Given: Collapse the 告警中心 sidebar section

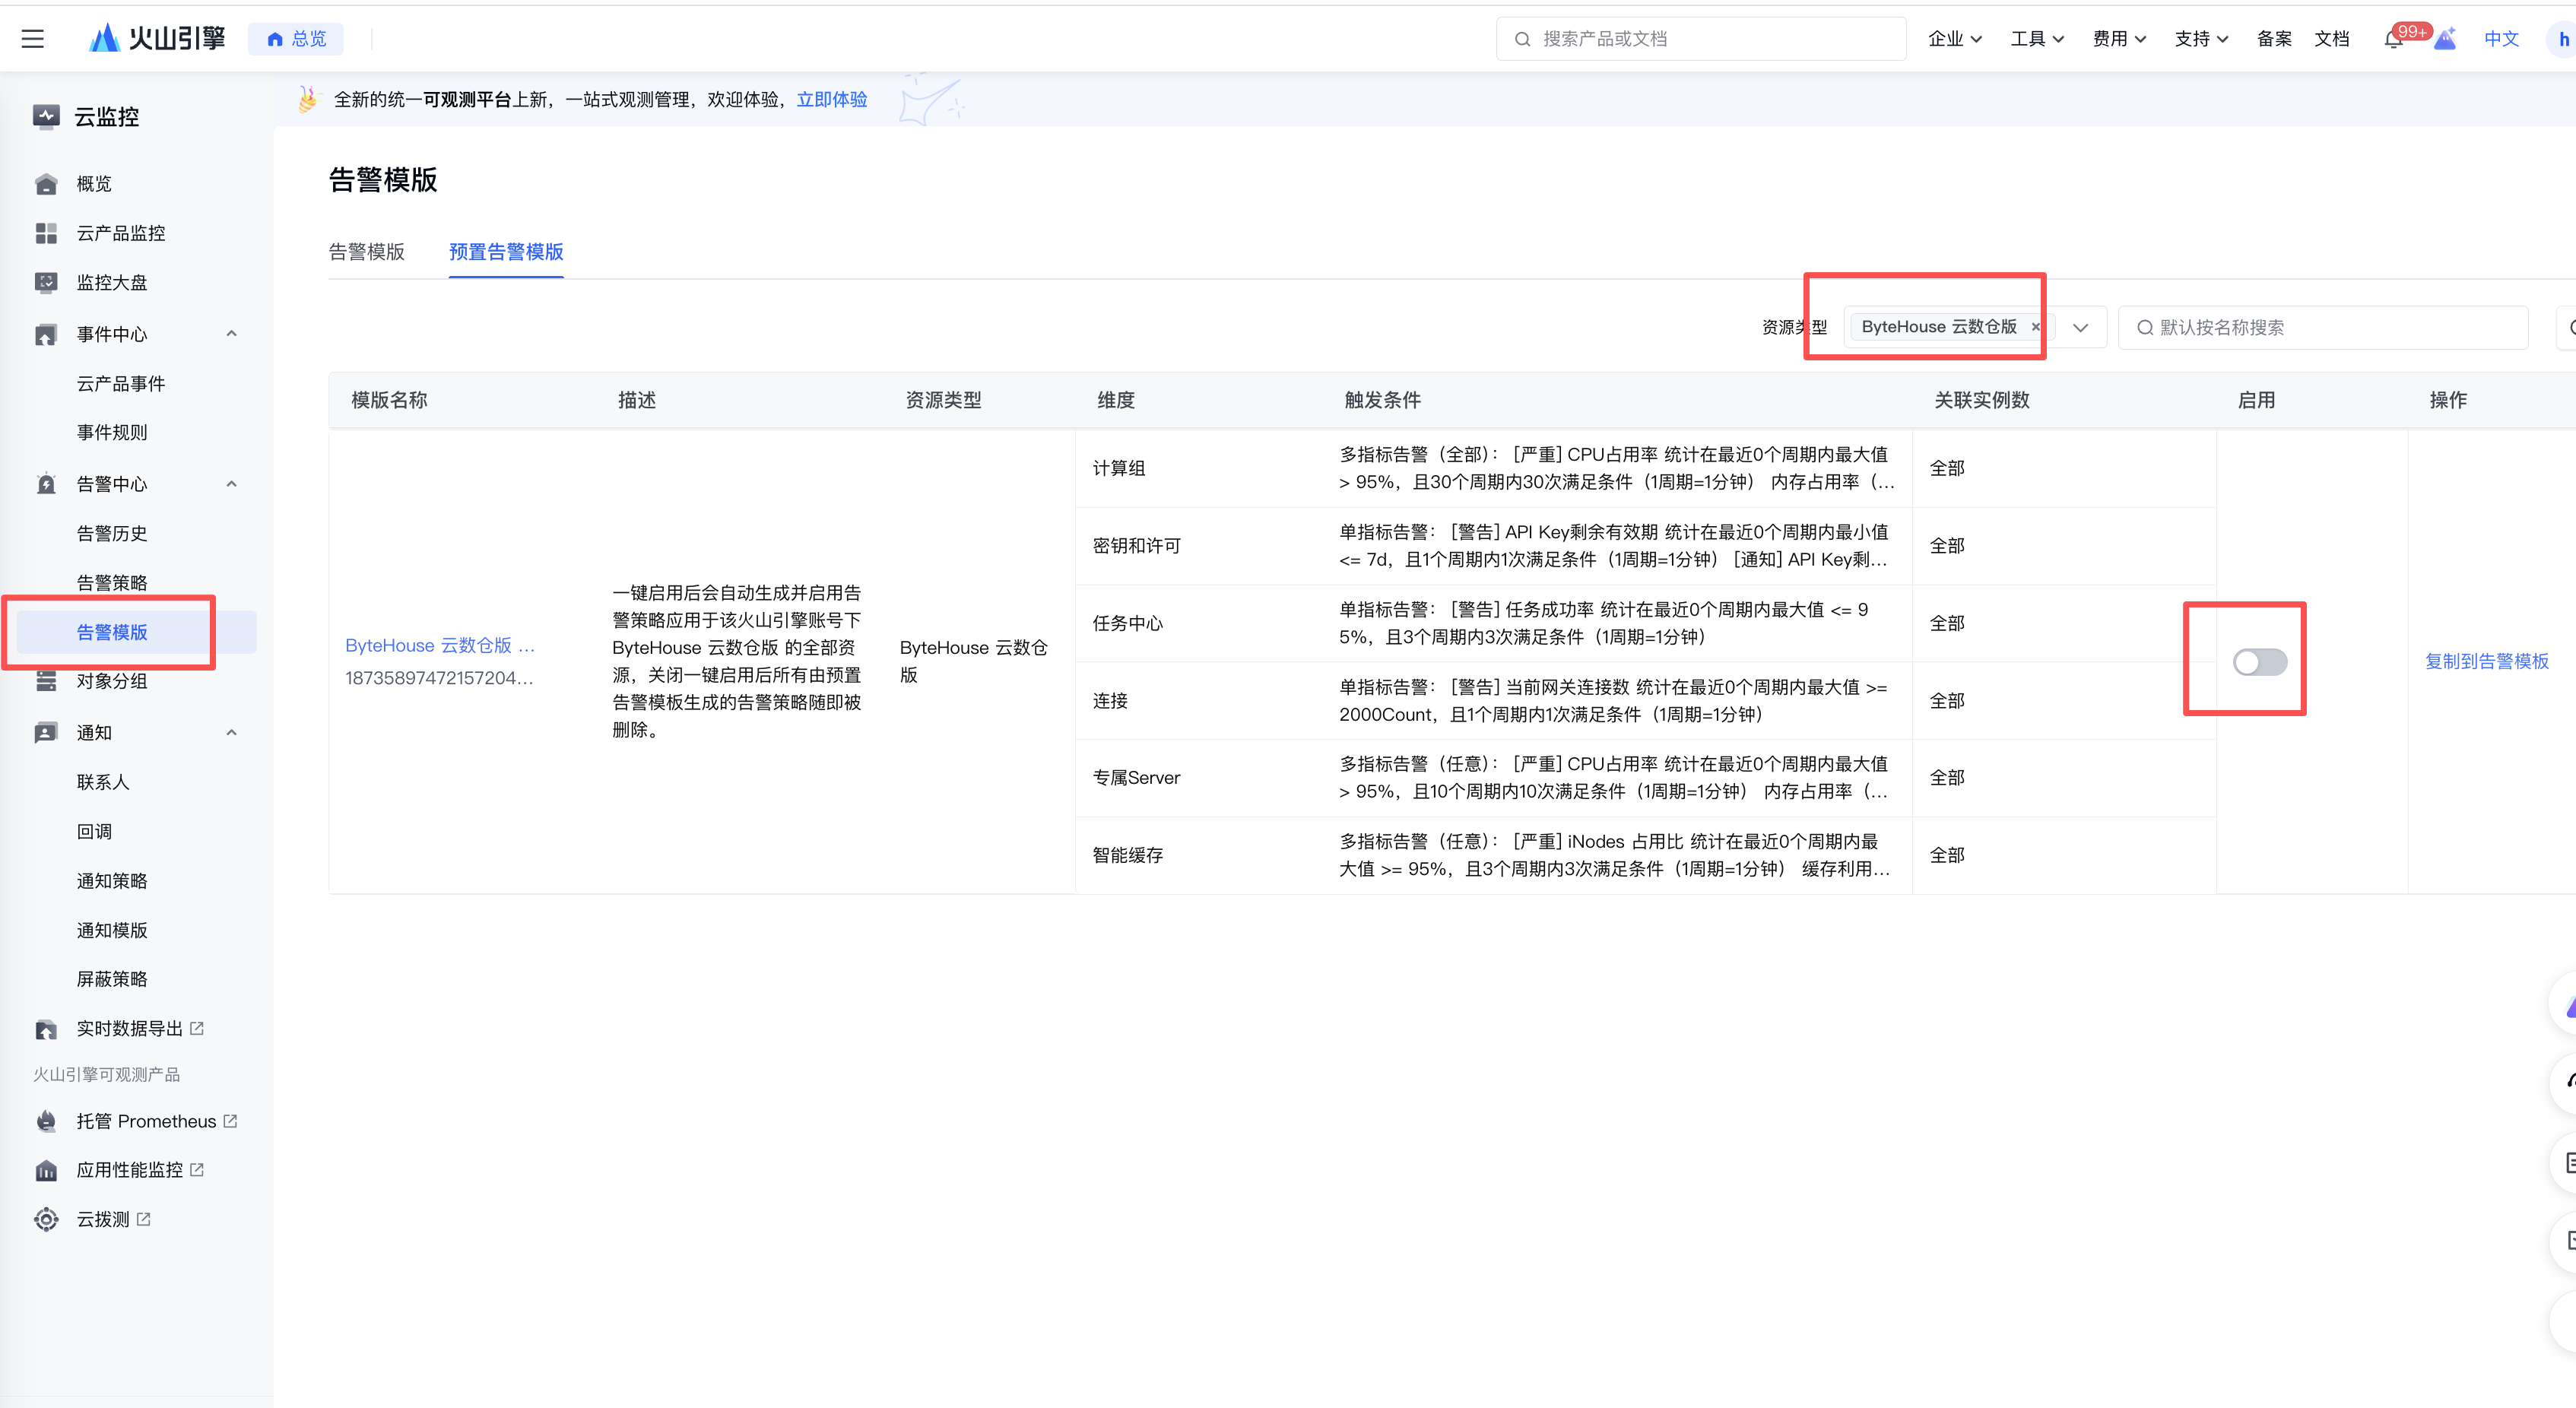Looking at the screenshot, I should click(232, 484).
